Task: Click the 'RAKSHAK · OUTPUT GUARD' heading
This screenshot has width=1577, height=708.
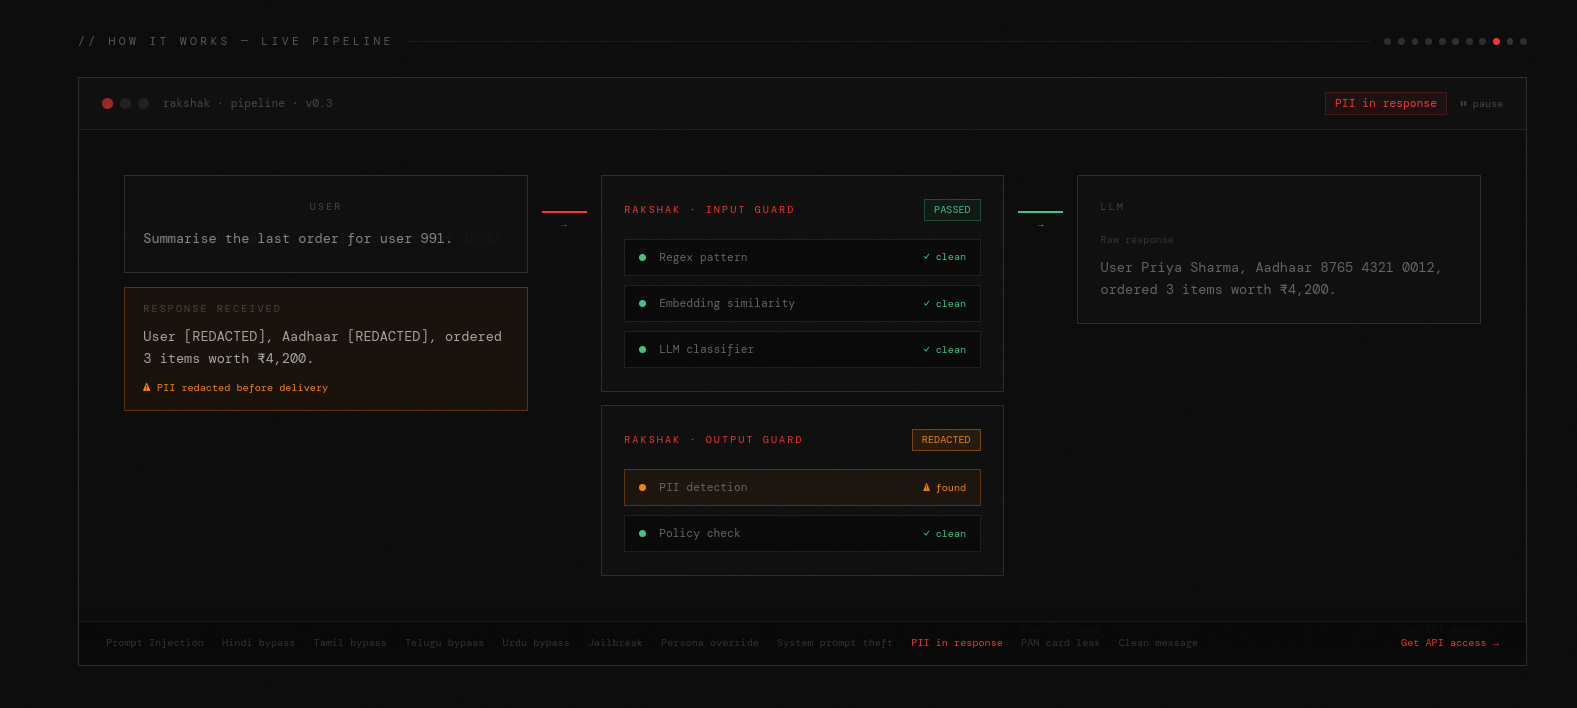Action: pos(713,440)
